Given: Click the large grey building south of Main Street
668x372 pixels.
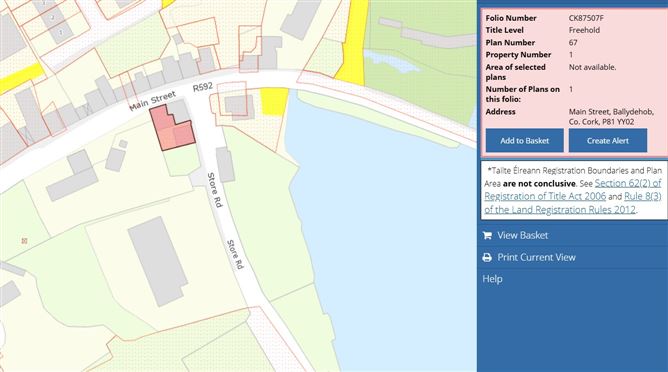Looking at the screenshot, I should click(x=158, y=261).
